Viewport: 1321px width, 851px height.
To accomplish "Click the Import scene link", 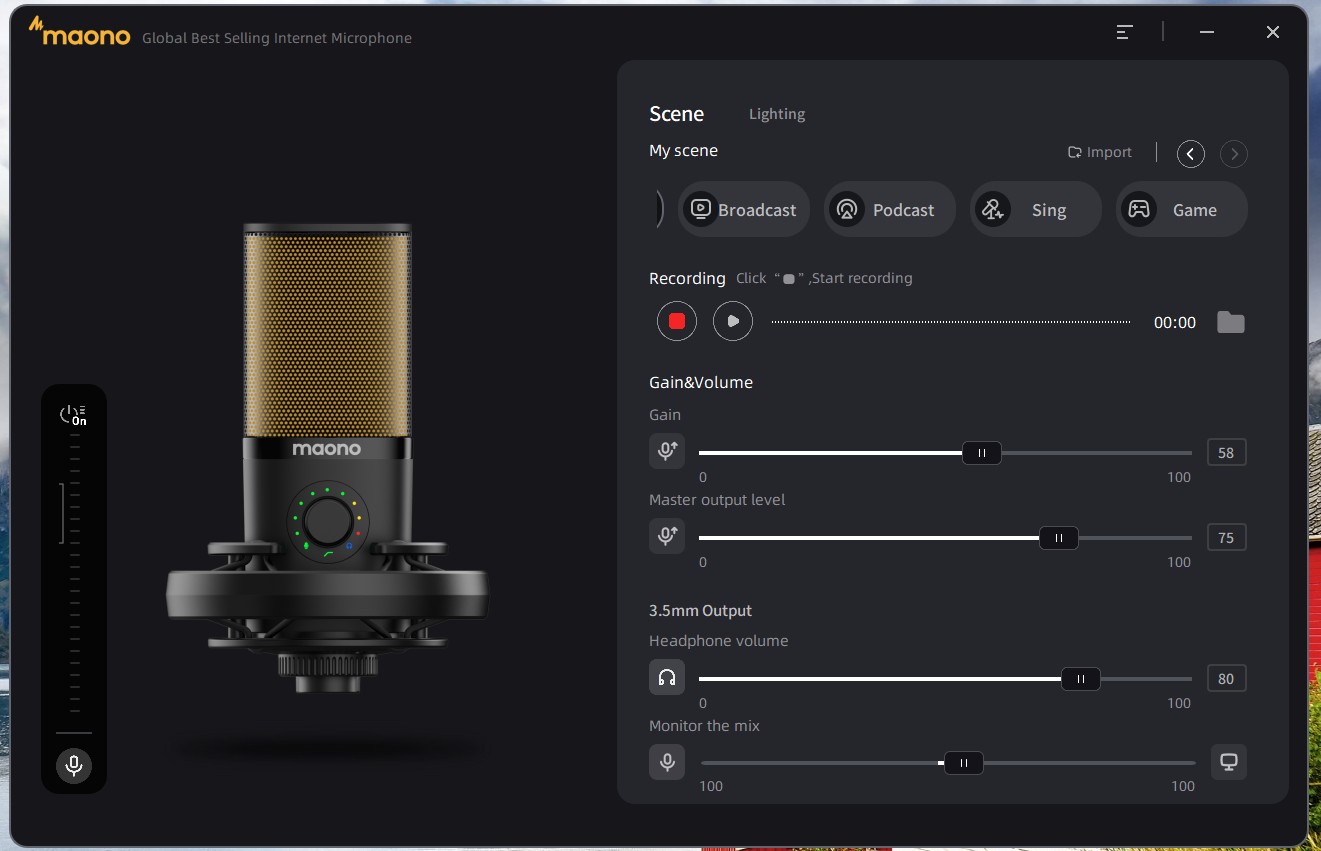I will (1100, 152).
